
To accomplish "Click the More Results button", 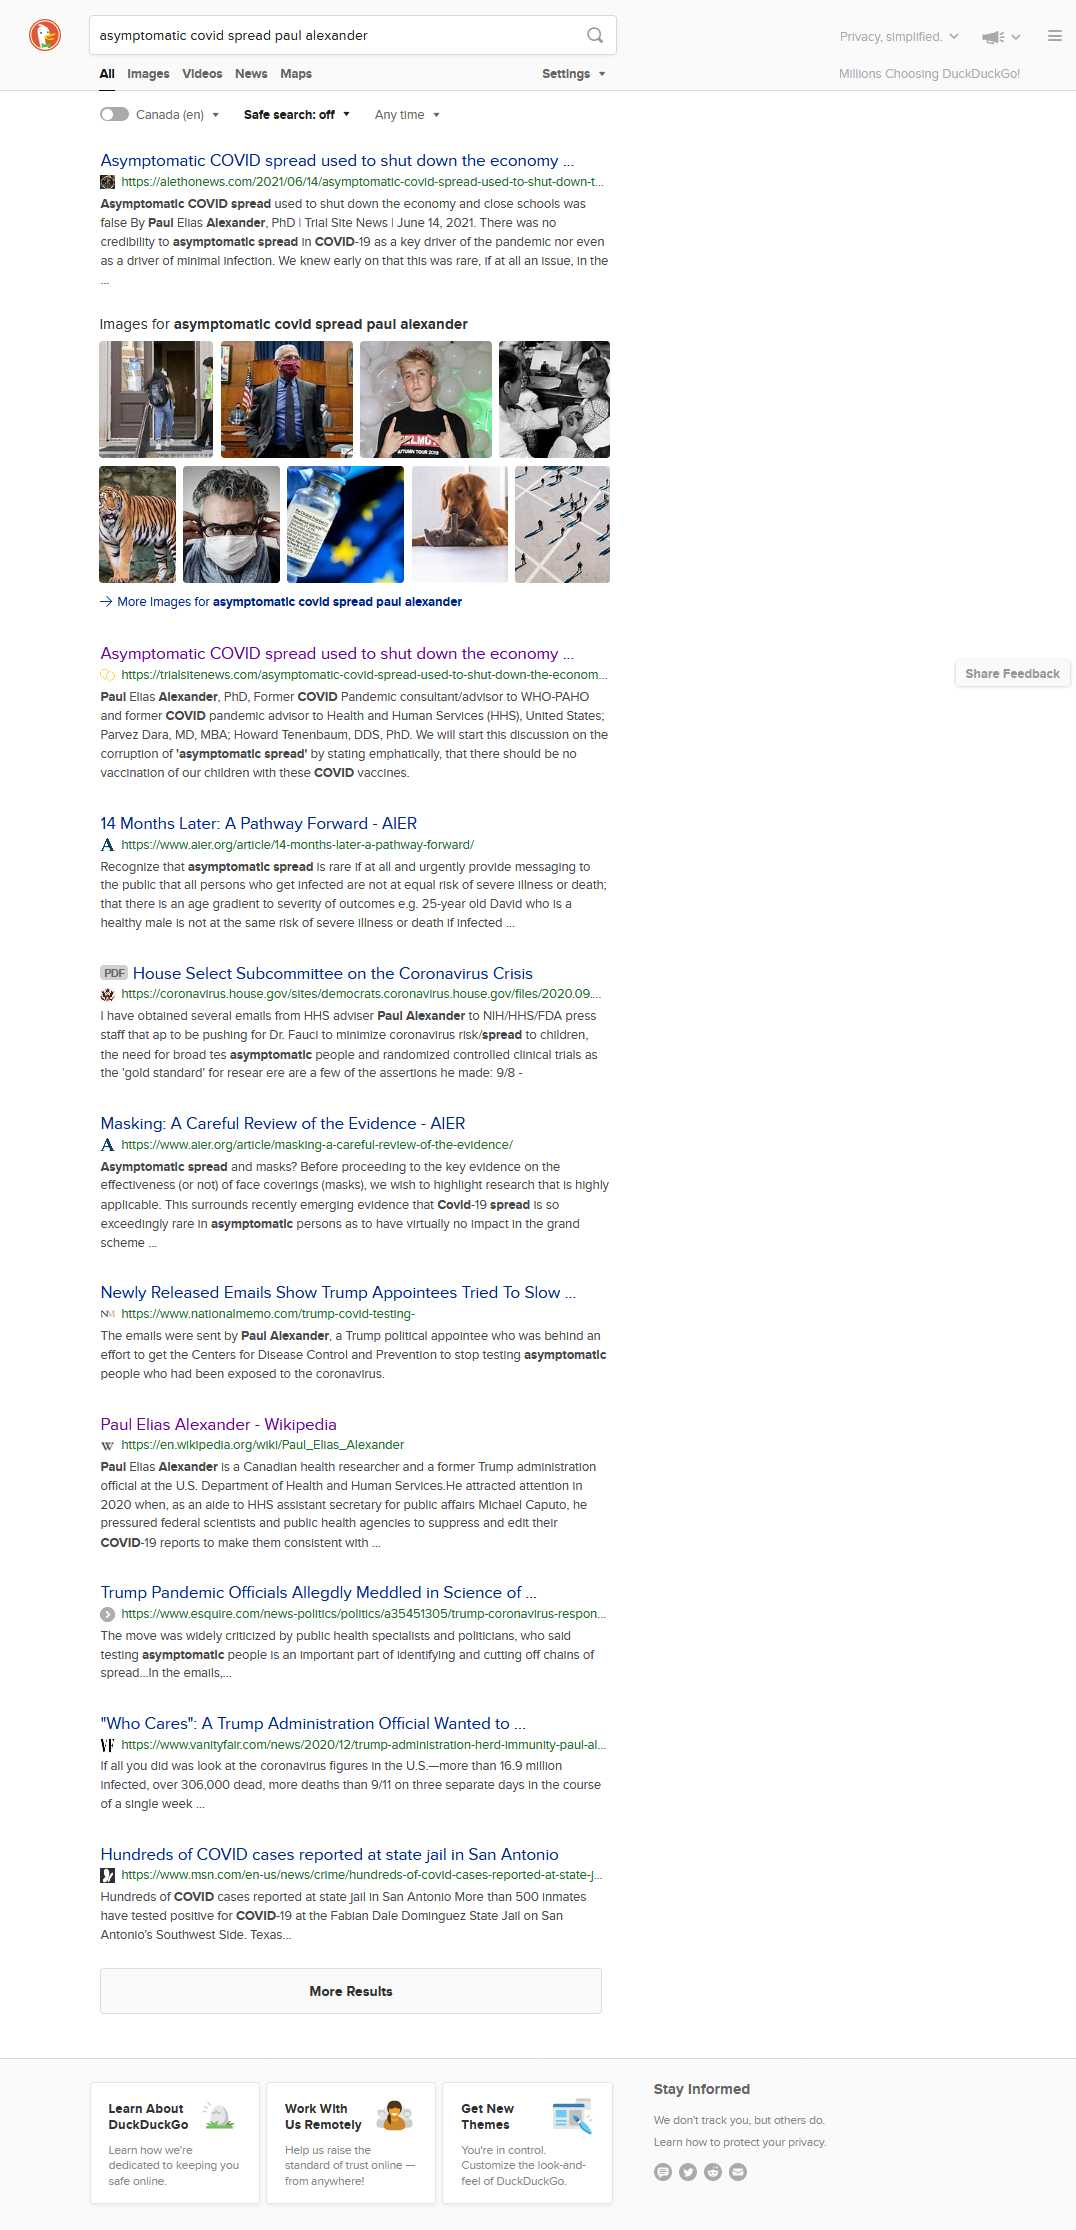I will (x=351, y=1991).
